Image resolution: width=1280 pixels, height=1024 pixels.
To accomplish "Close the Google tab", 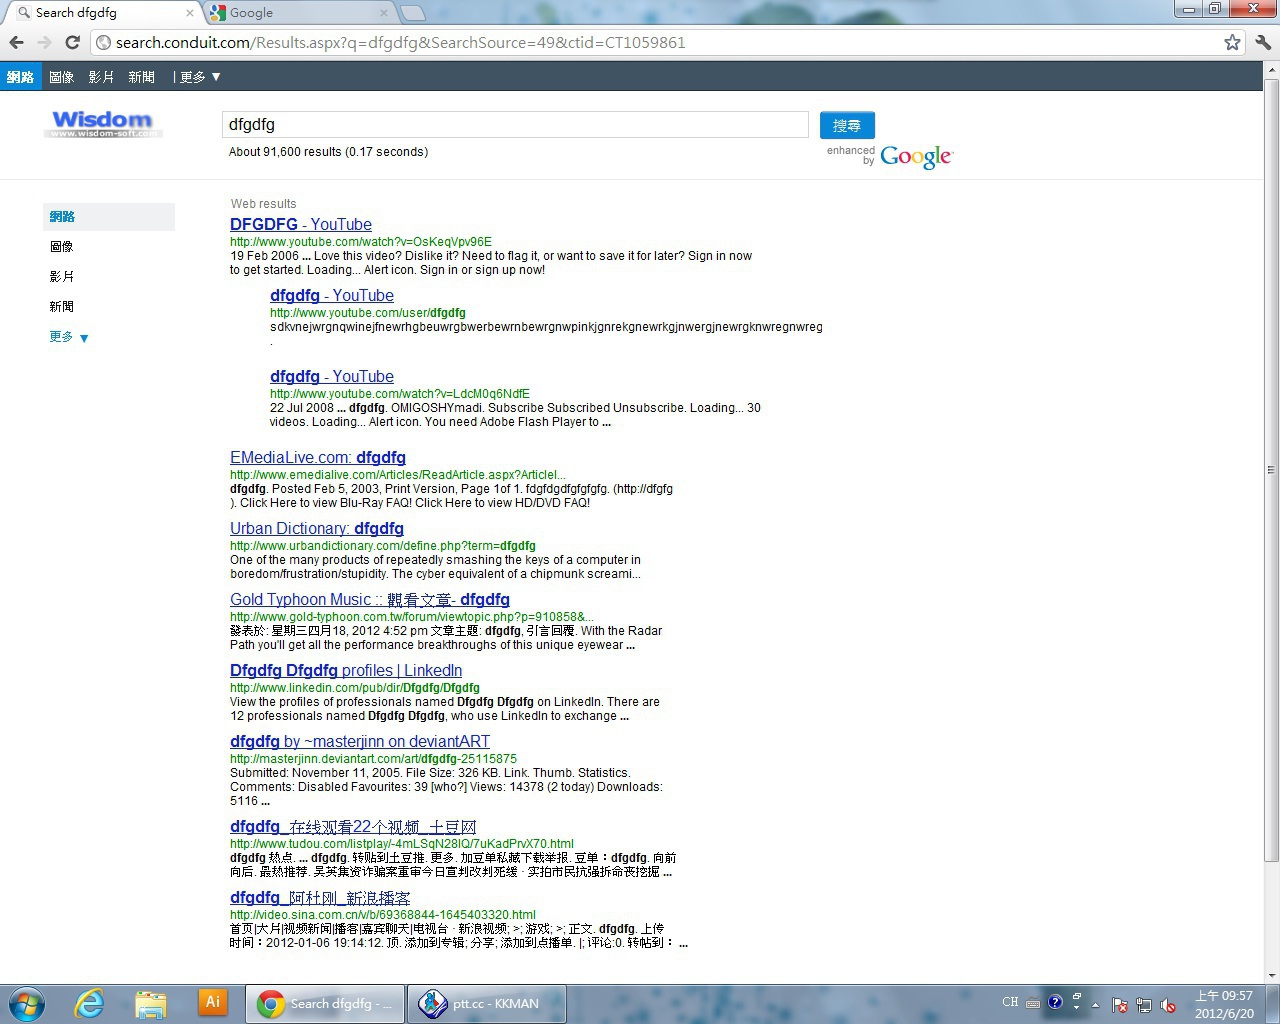I will coord(384,13).
